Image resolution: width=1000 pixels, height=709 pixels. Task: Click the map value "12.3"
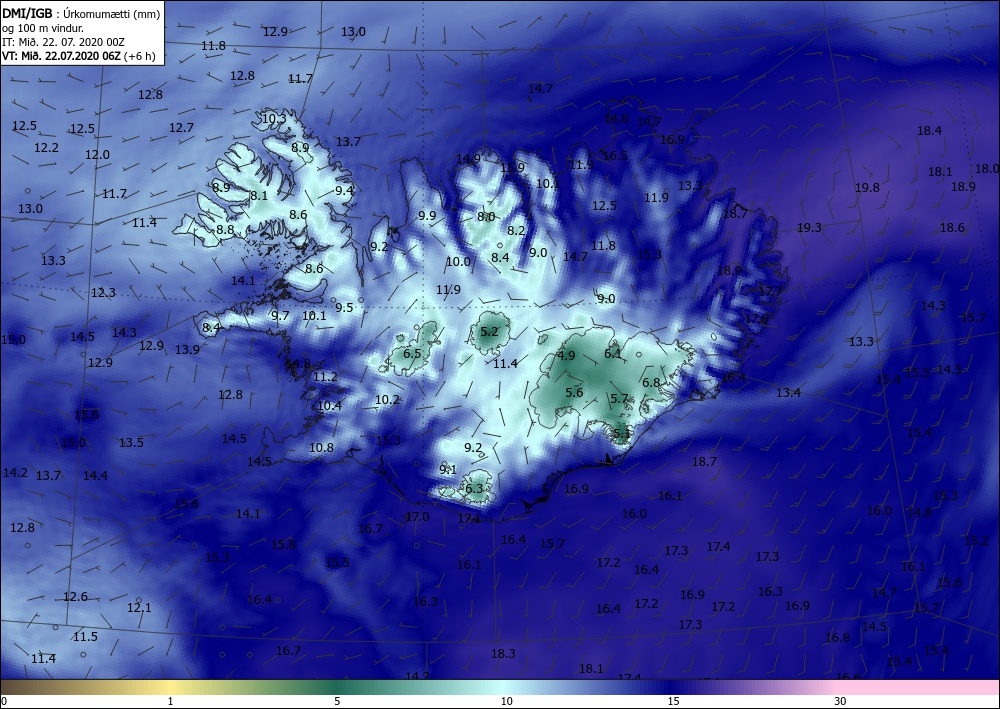point(103,293)
